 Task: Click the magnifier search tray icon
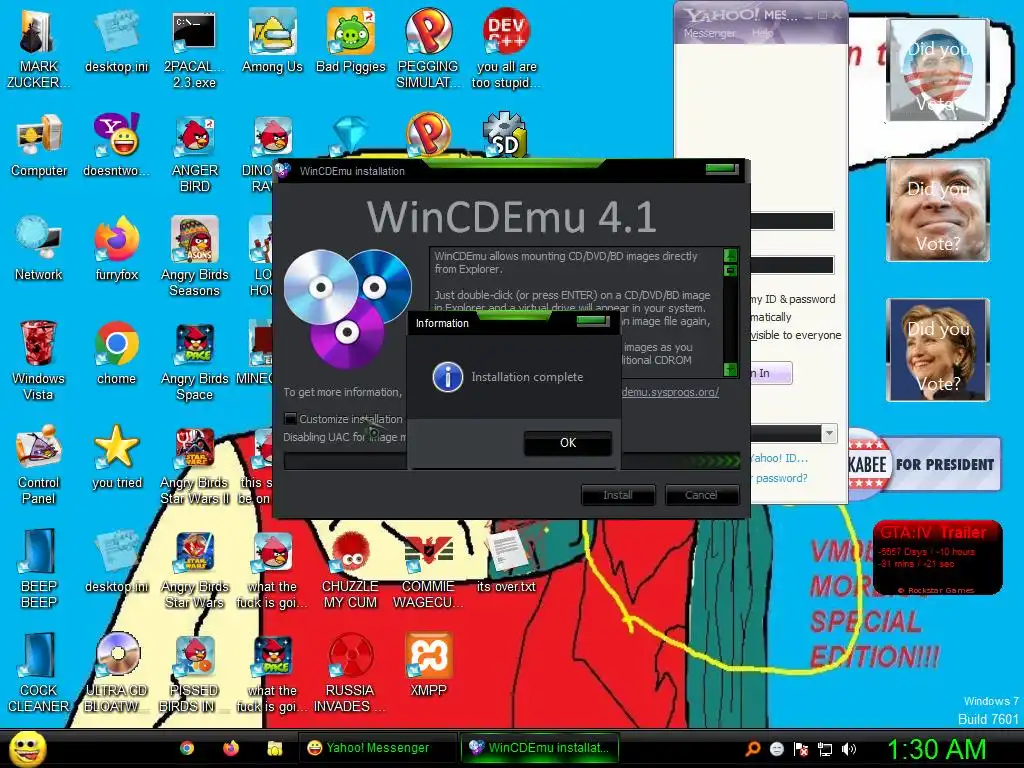(752, 749)
